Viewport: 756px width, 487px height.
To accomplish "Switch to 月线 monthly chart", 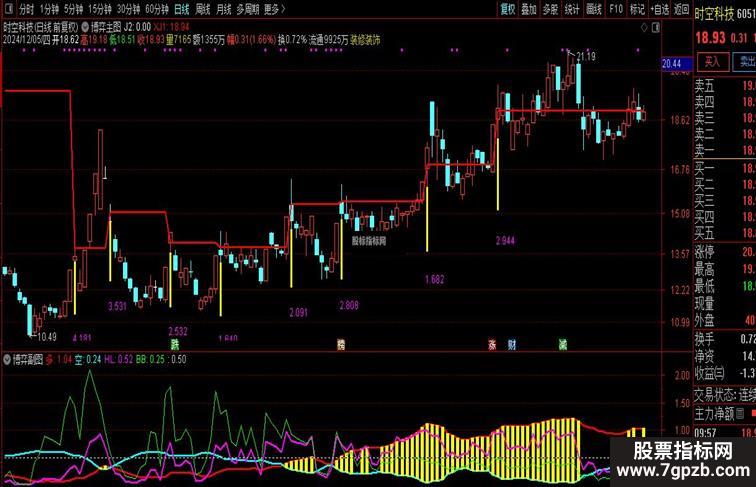I will tap(224, 9).
